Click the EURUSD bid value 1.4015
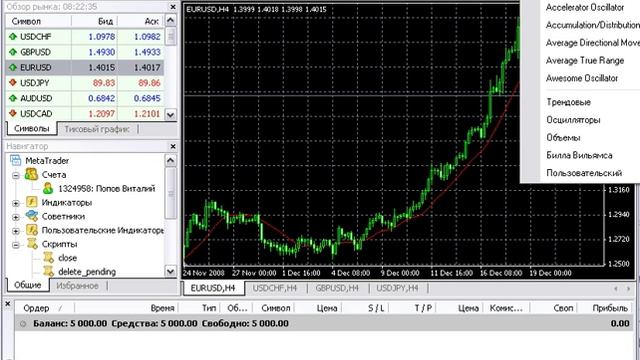 [x=102, y=67]
